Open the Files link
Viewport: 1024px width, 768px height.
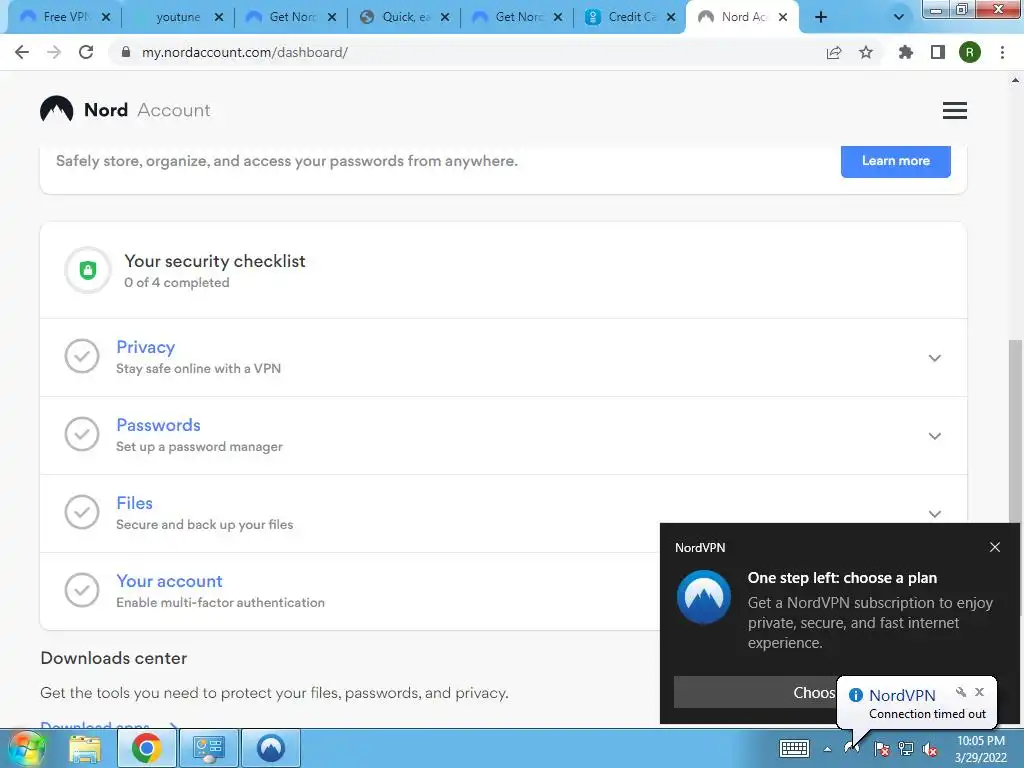click(x=135, y=503)
